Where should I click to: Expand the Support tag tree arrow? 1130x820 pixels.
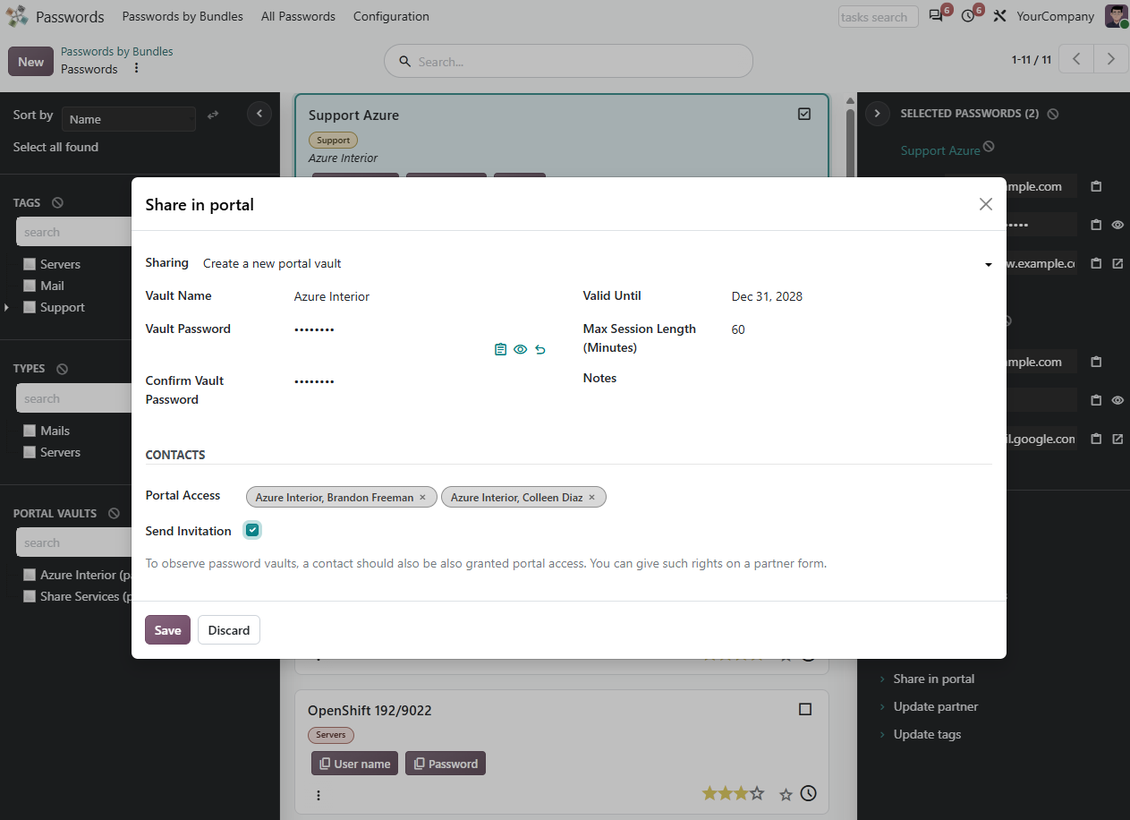tap(6, 308)
